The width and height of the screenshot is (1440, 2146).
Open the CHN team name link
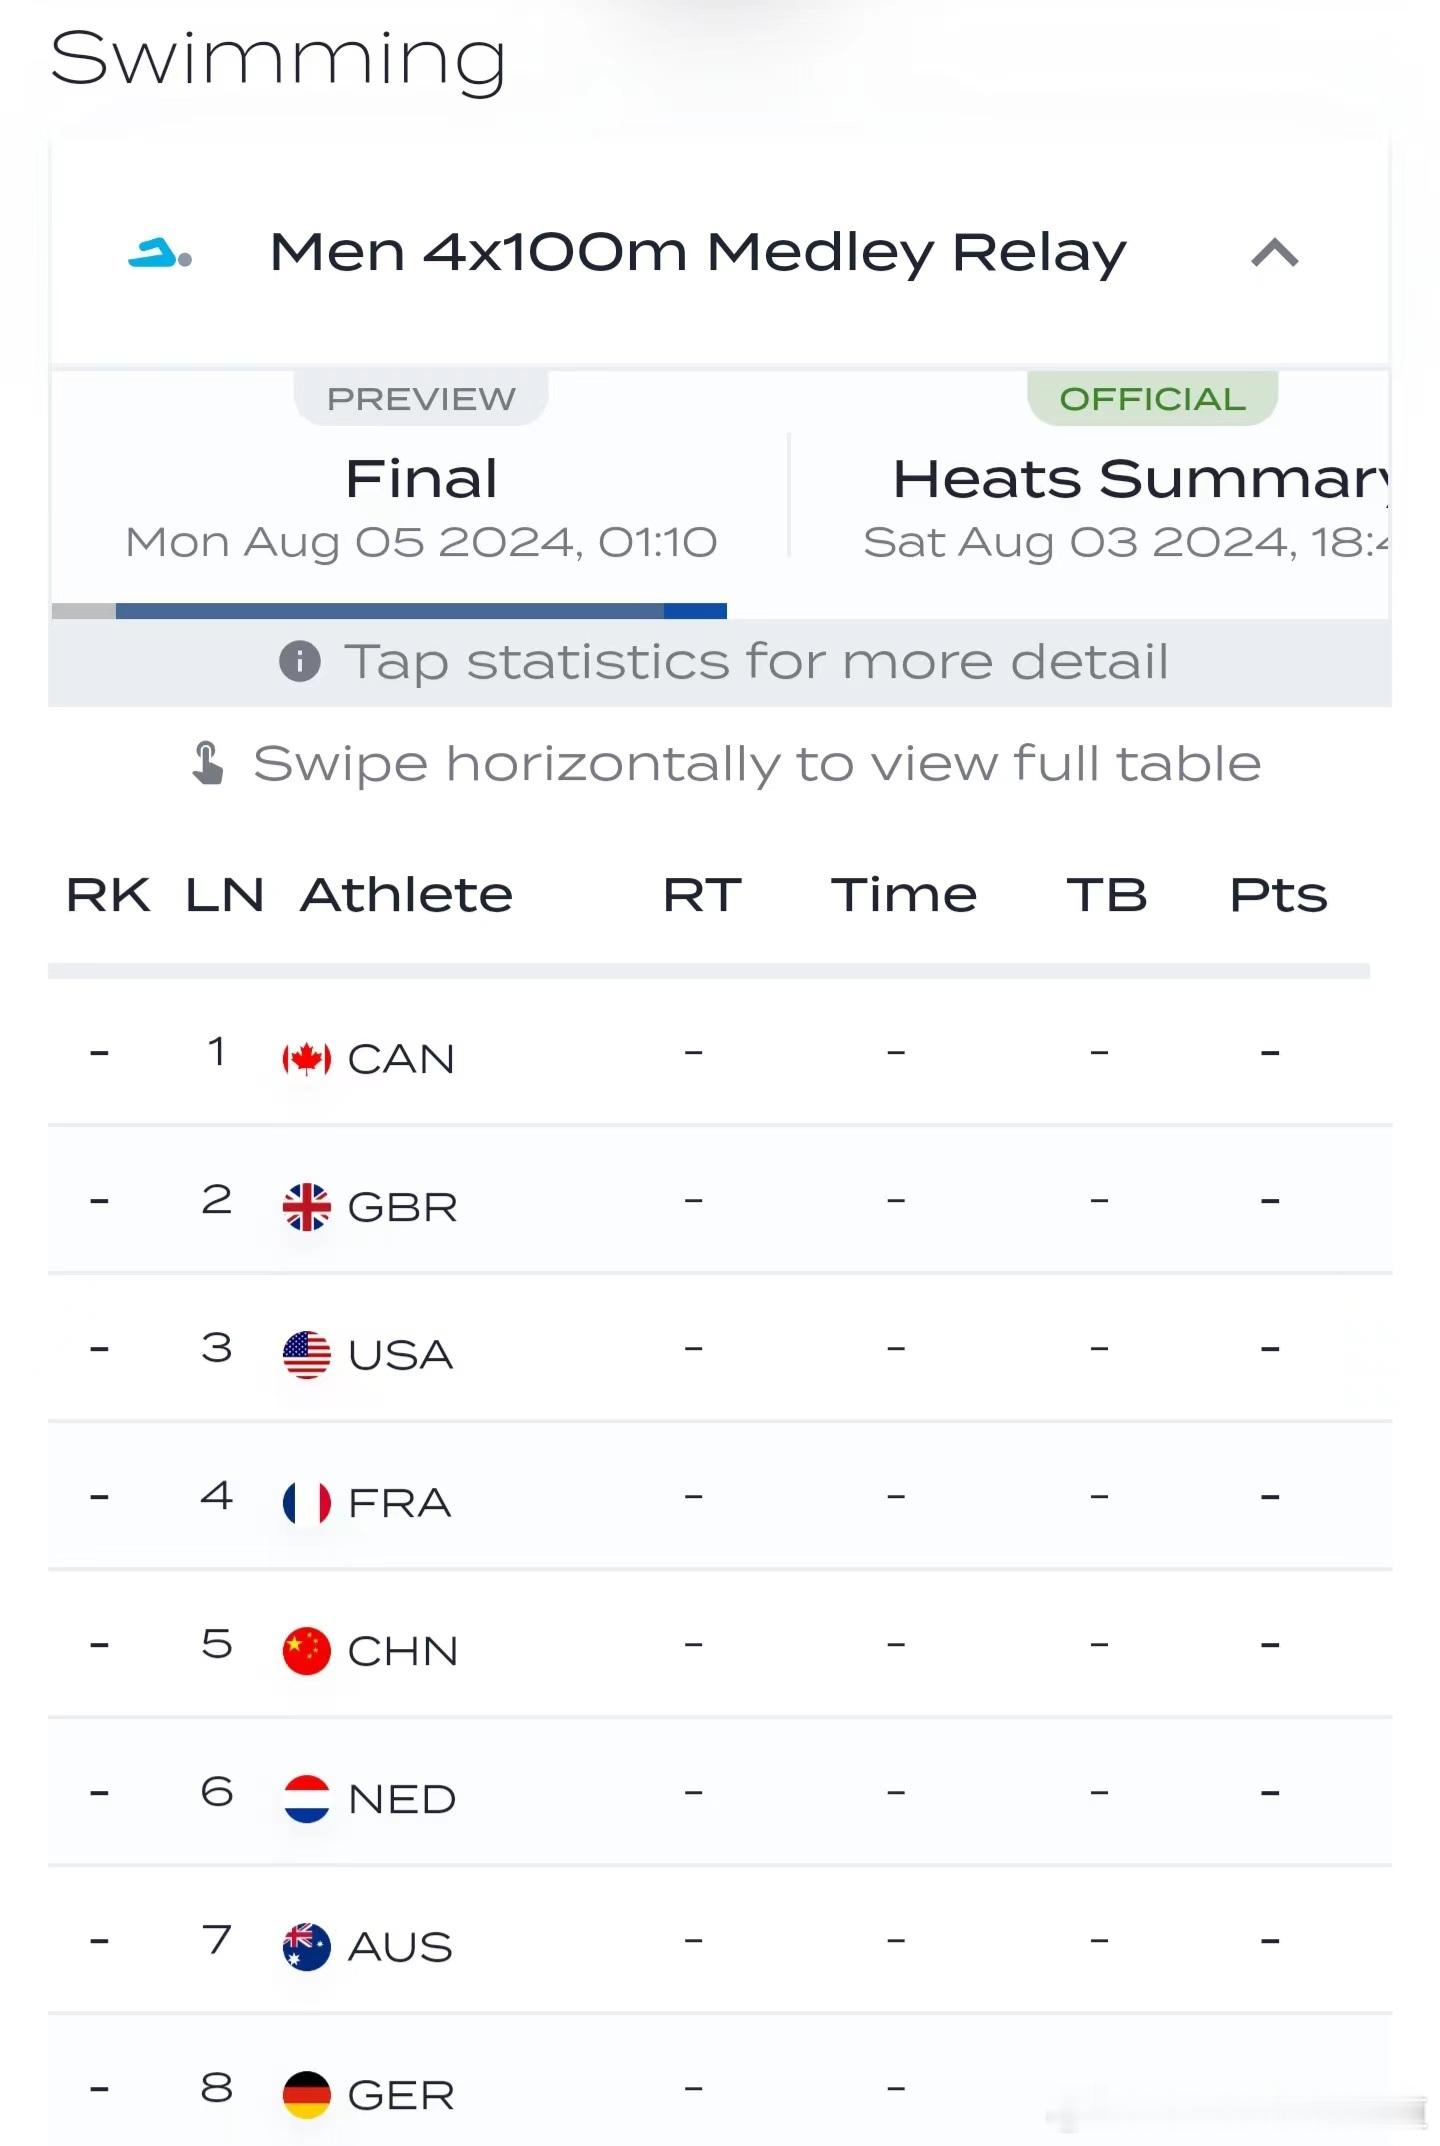click(x=402, y=1651)
